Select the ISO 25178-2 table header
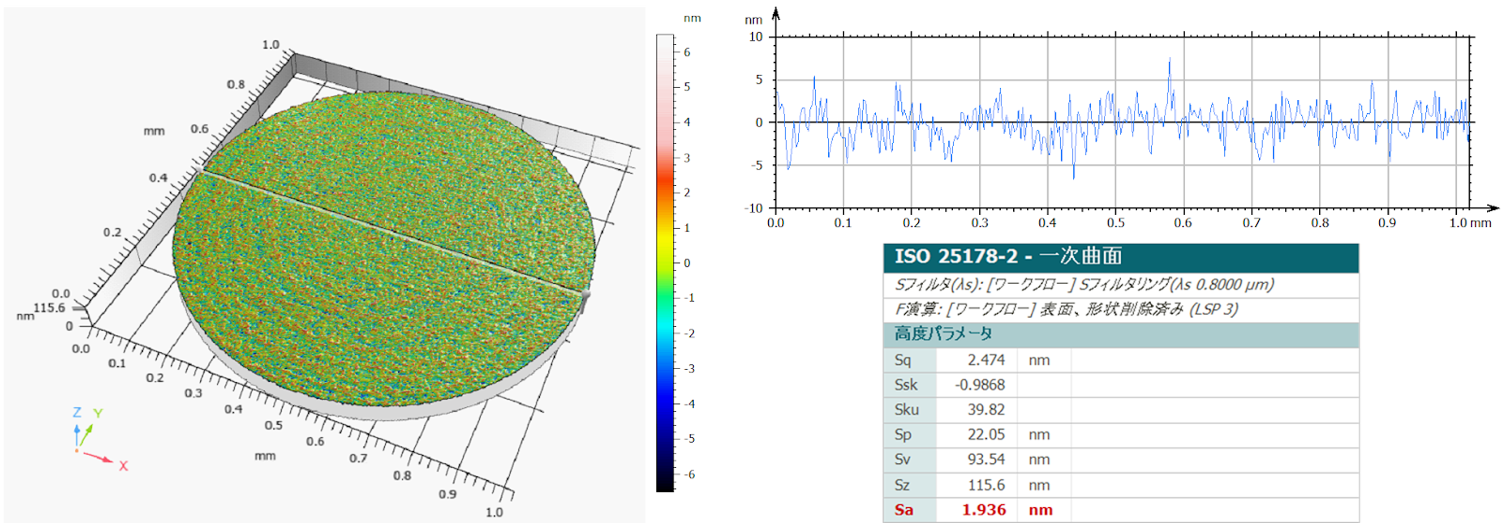1505x529 pixels. (x=1120, y=258)
